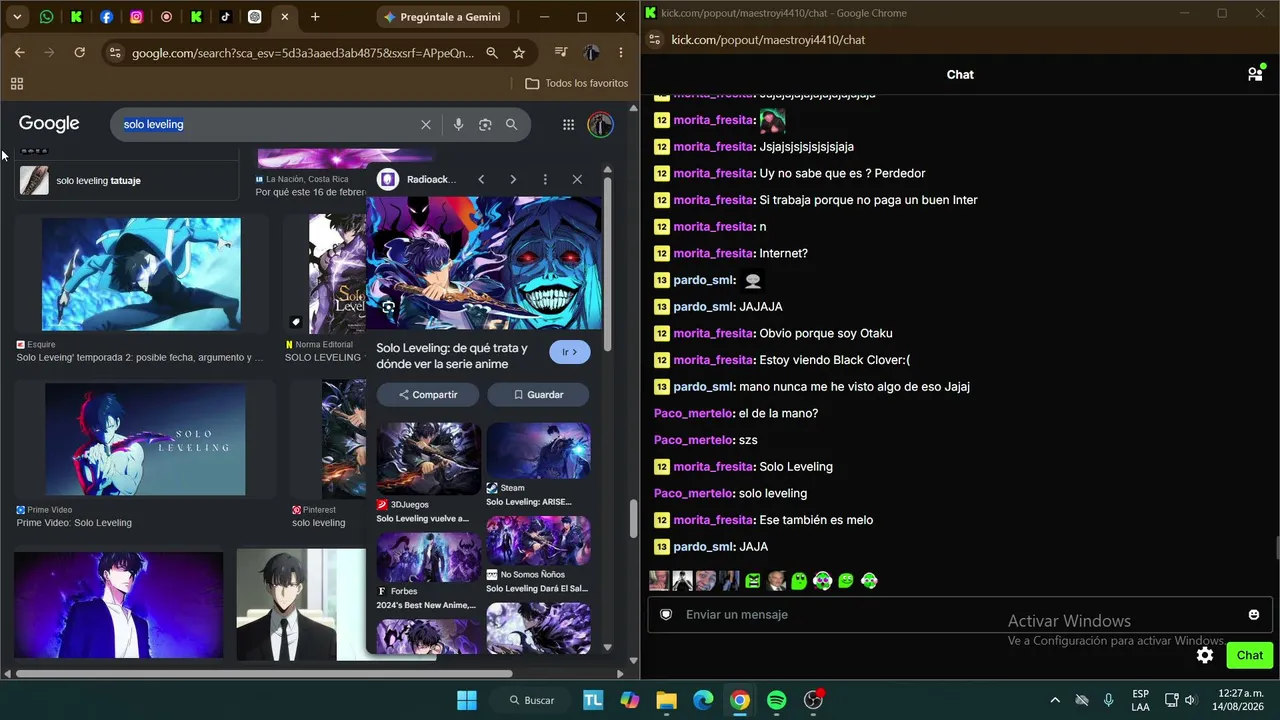Open the media controls icon in Chrome toolbar

coord(561,53)
